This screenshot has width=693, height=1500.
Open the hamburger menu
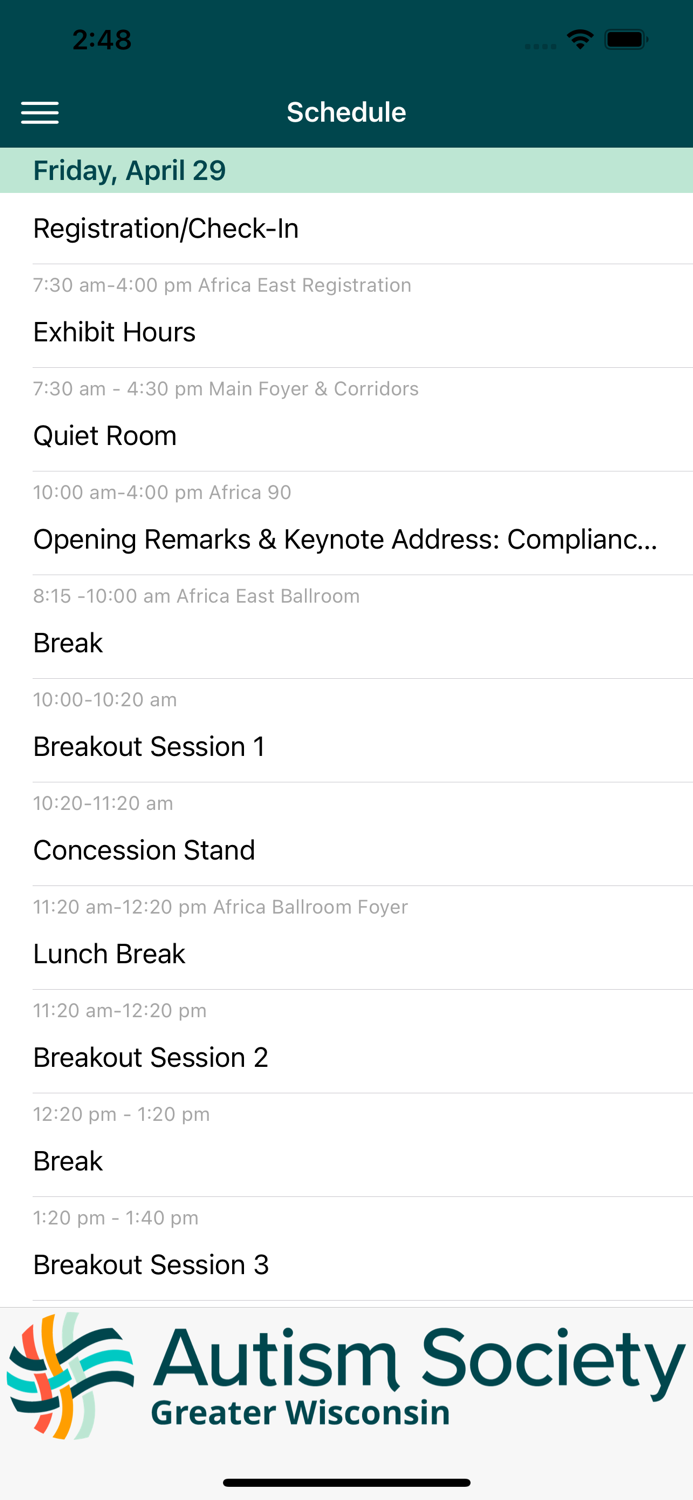click(x=40, y=112)
